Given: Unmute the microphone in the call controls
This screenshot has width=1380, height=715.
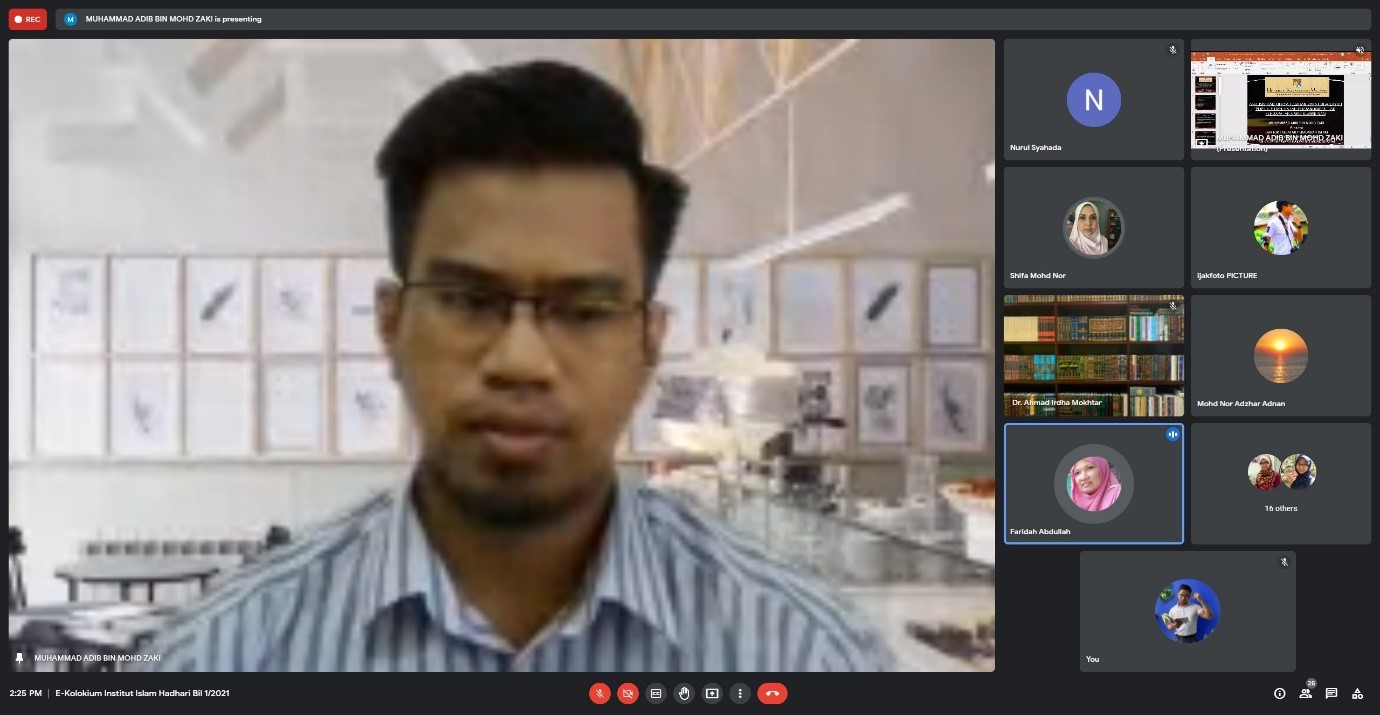Looking at the screenshot, I should coord(600,693).
